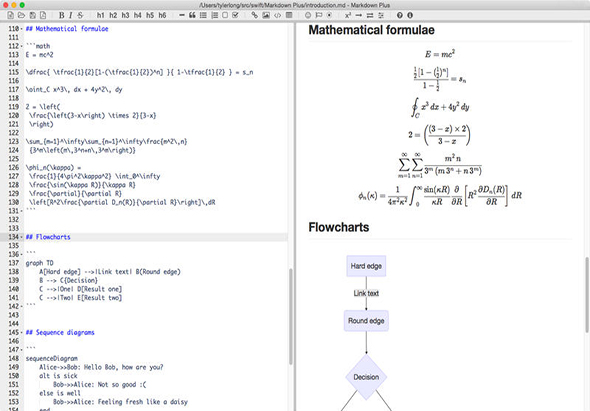The width and height of the screenshot is (590, 411).
Task: Insert heading level h5
Action: [150, 15]
